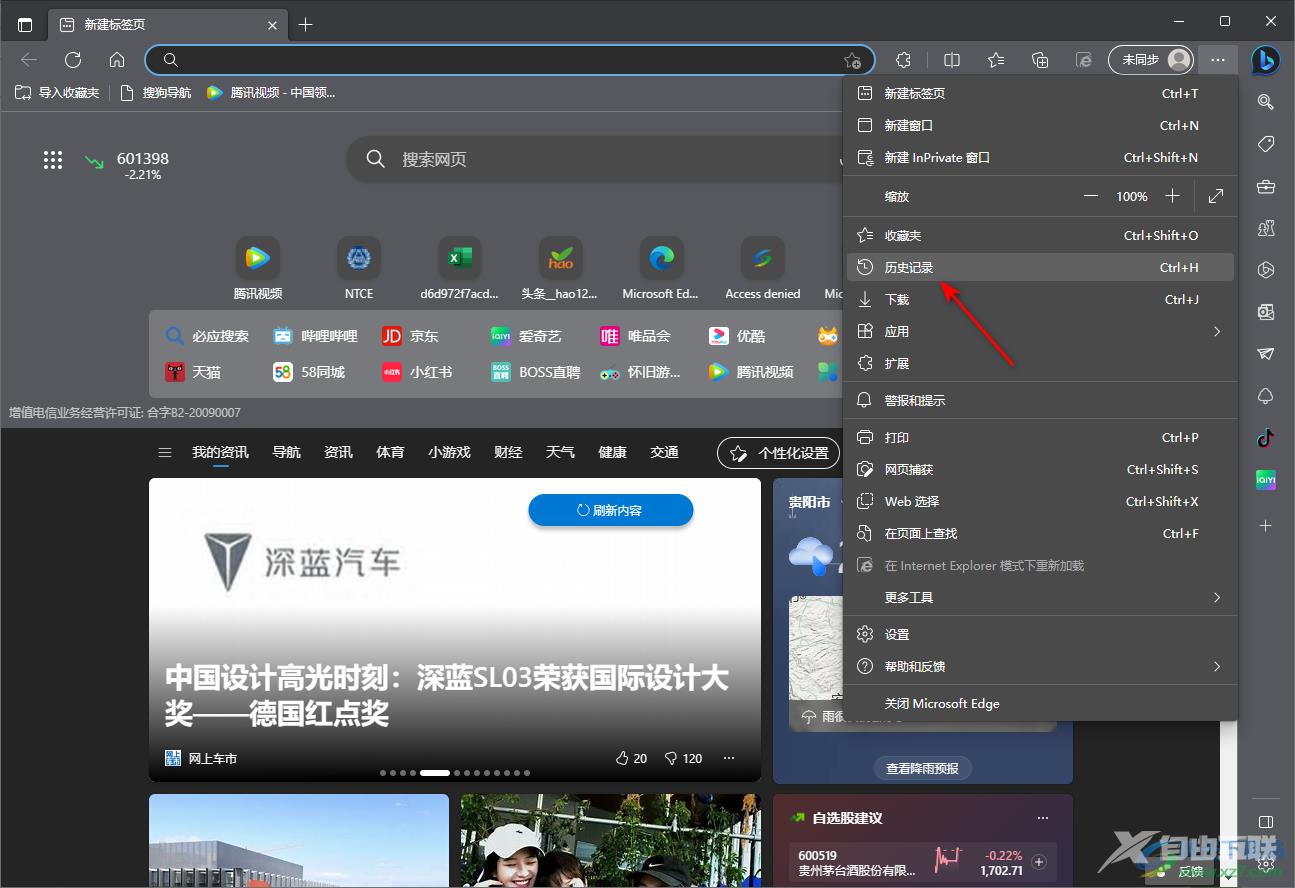The height and width of the screenshot is (888, 1295).
Task: Select 新建窗口 menu entry
Action: [x=1041, y=125]
